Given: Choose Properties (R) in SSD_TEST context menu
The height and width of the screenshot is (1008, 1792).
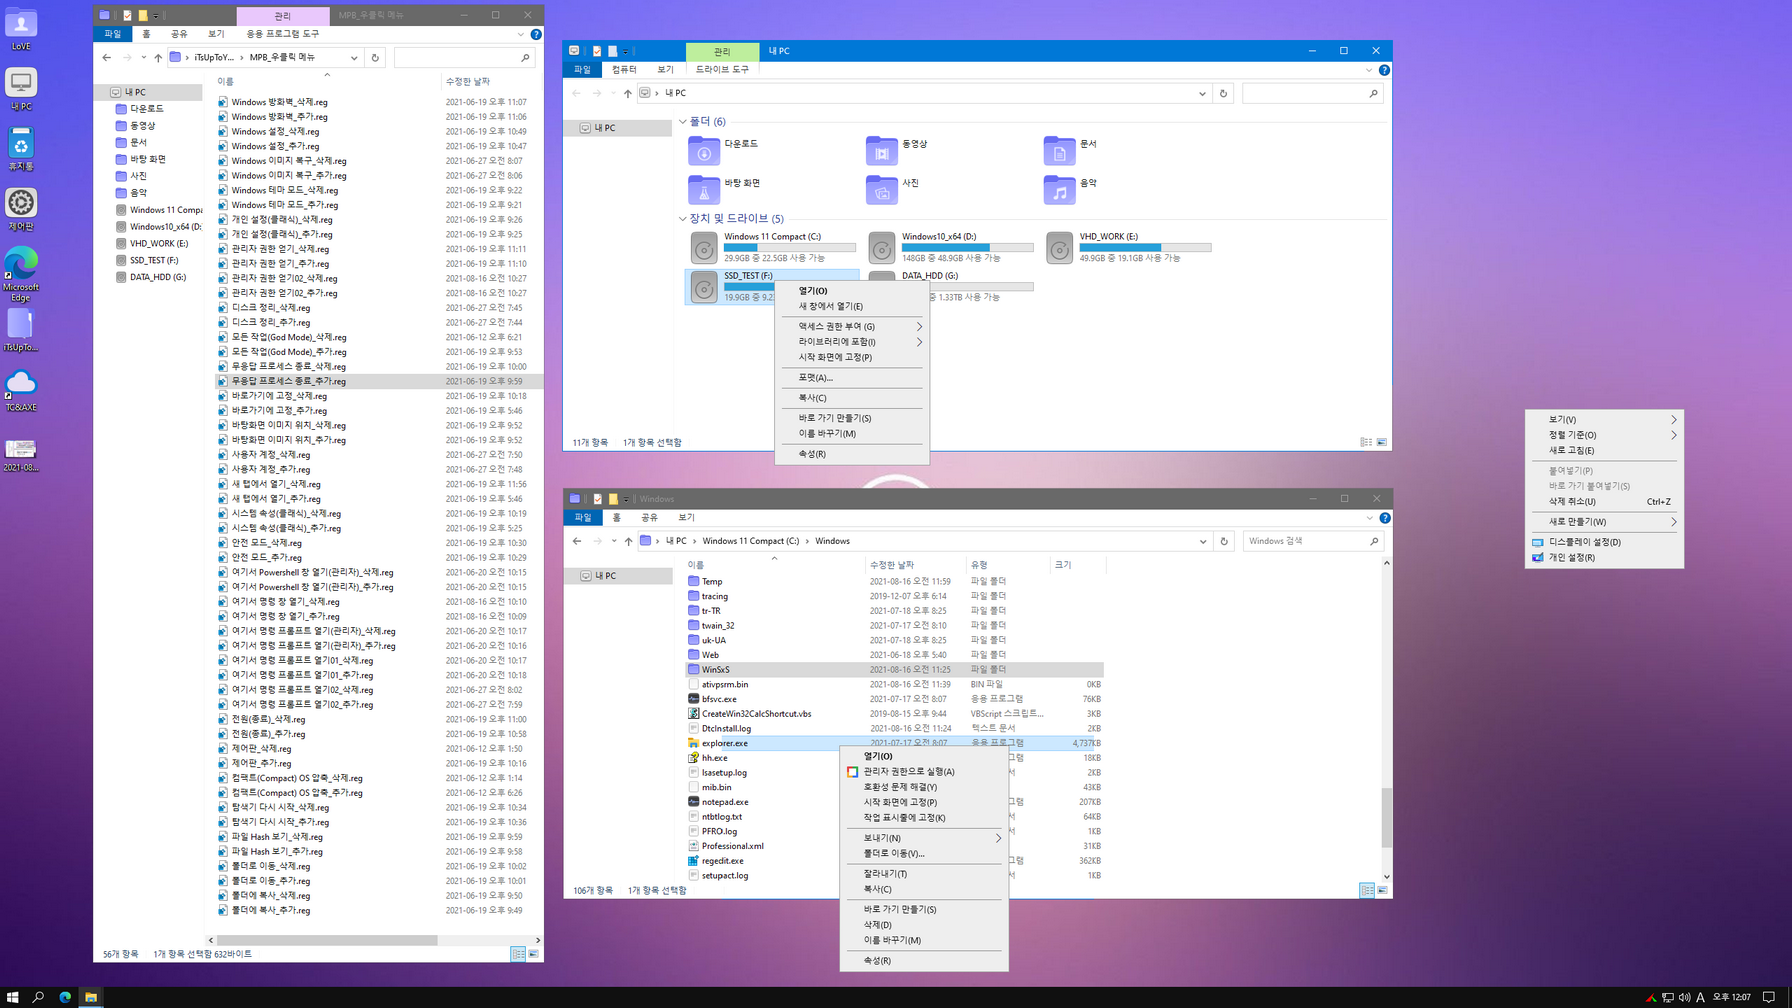Looking at the screenshot, I should click(x=852, y=454).
